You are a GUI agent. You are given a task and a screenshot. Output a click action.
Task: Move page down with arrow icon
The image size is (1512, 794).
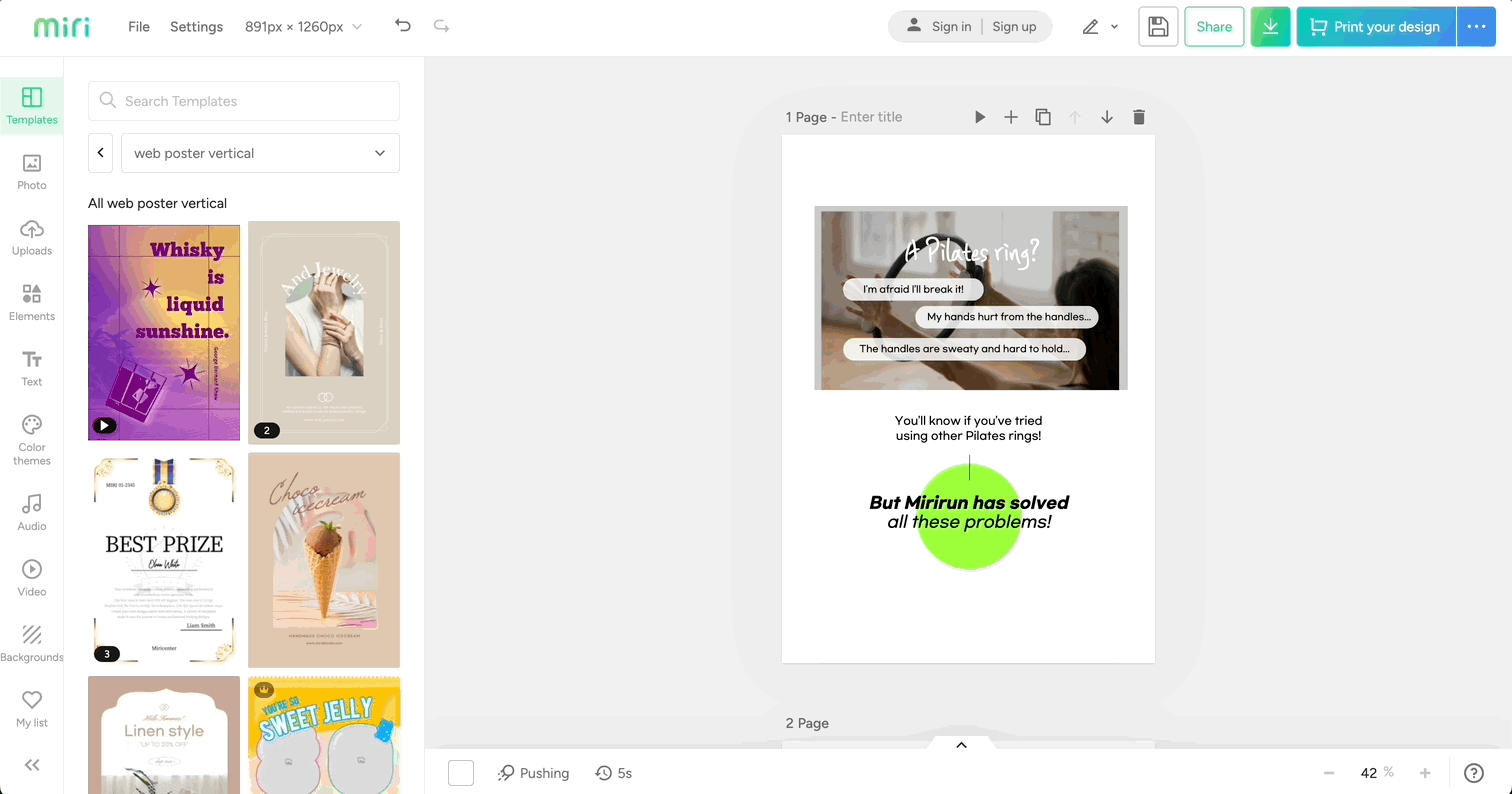click(x=1107, y=117)
